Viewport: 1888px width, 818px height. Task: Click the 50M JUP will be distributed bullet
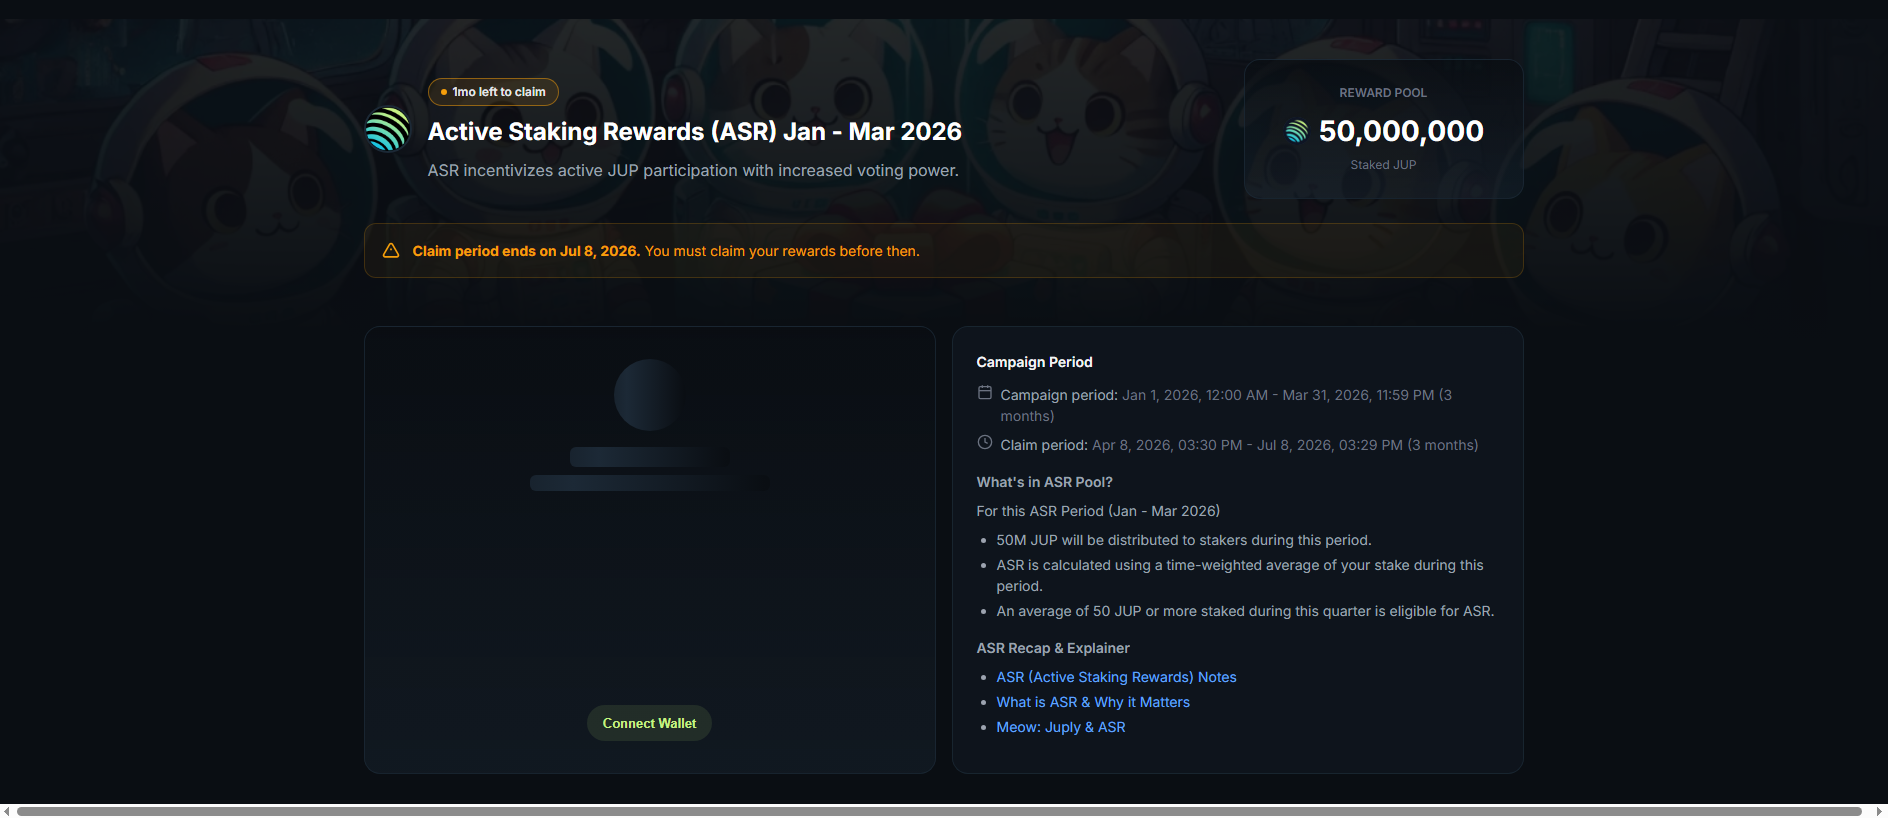click(1184, 540)
